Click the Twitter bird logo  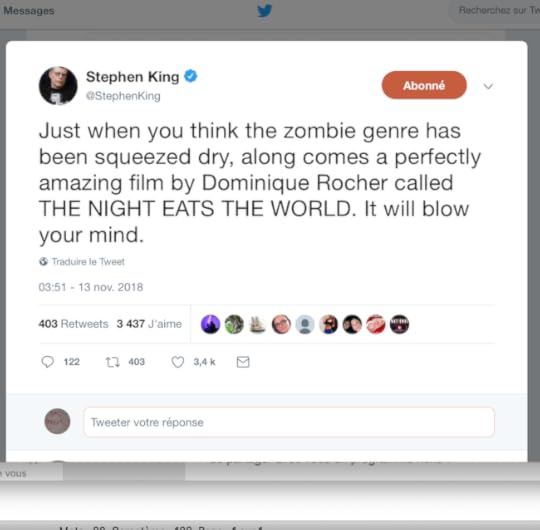264,11
